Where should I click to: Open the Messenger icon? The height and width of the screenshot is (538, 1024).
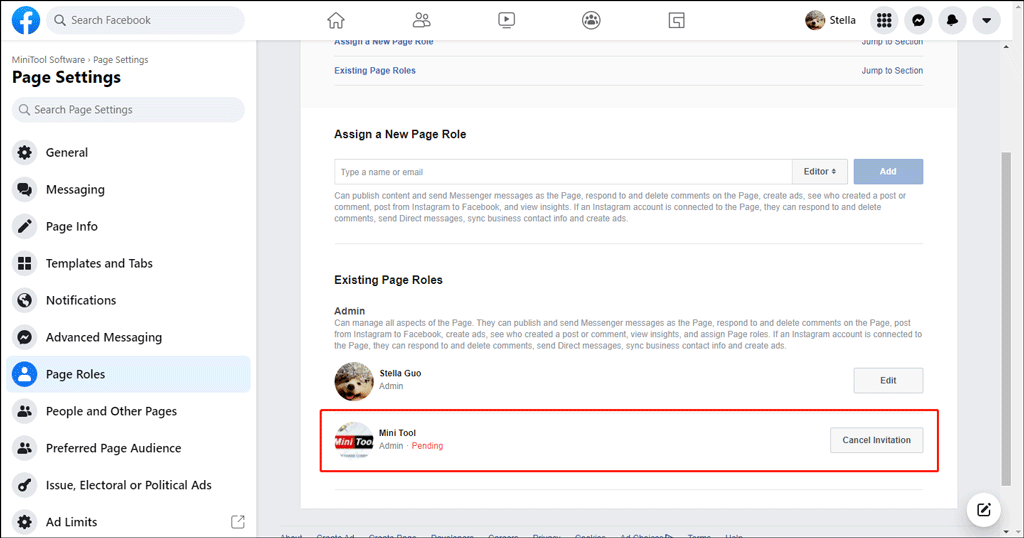918,20
